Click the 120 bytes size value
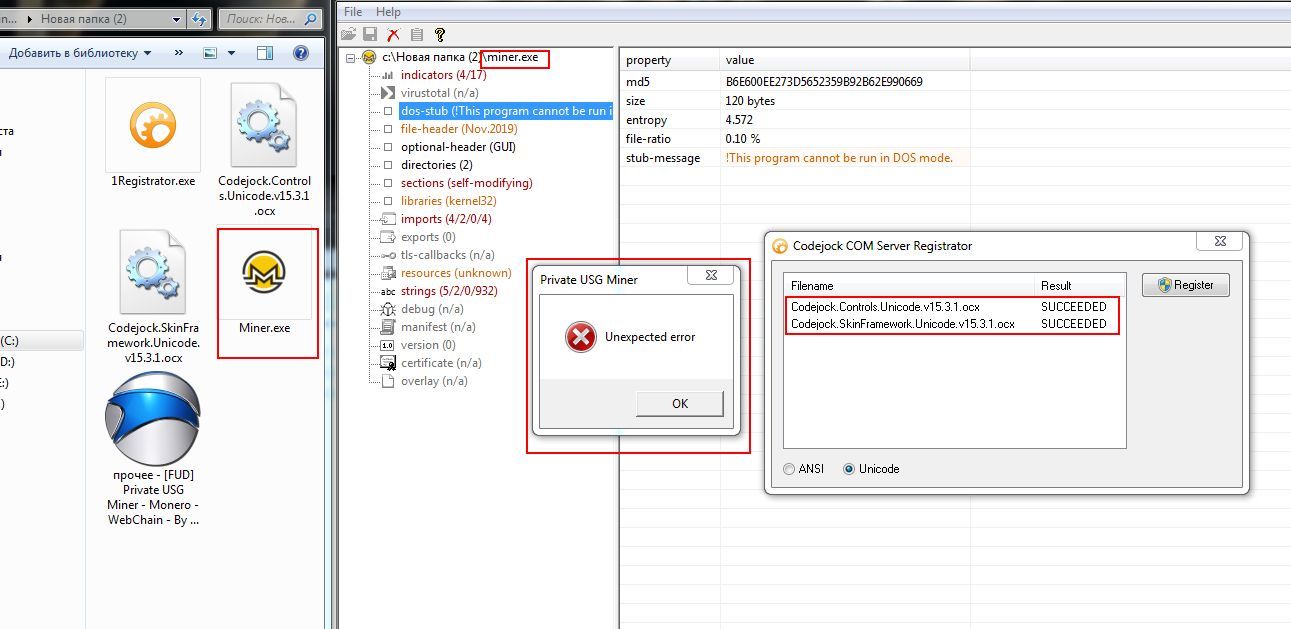Viewport: 1291px width, 629px height. click(750, 101)
